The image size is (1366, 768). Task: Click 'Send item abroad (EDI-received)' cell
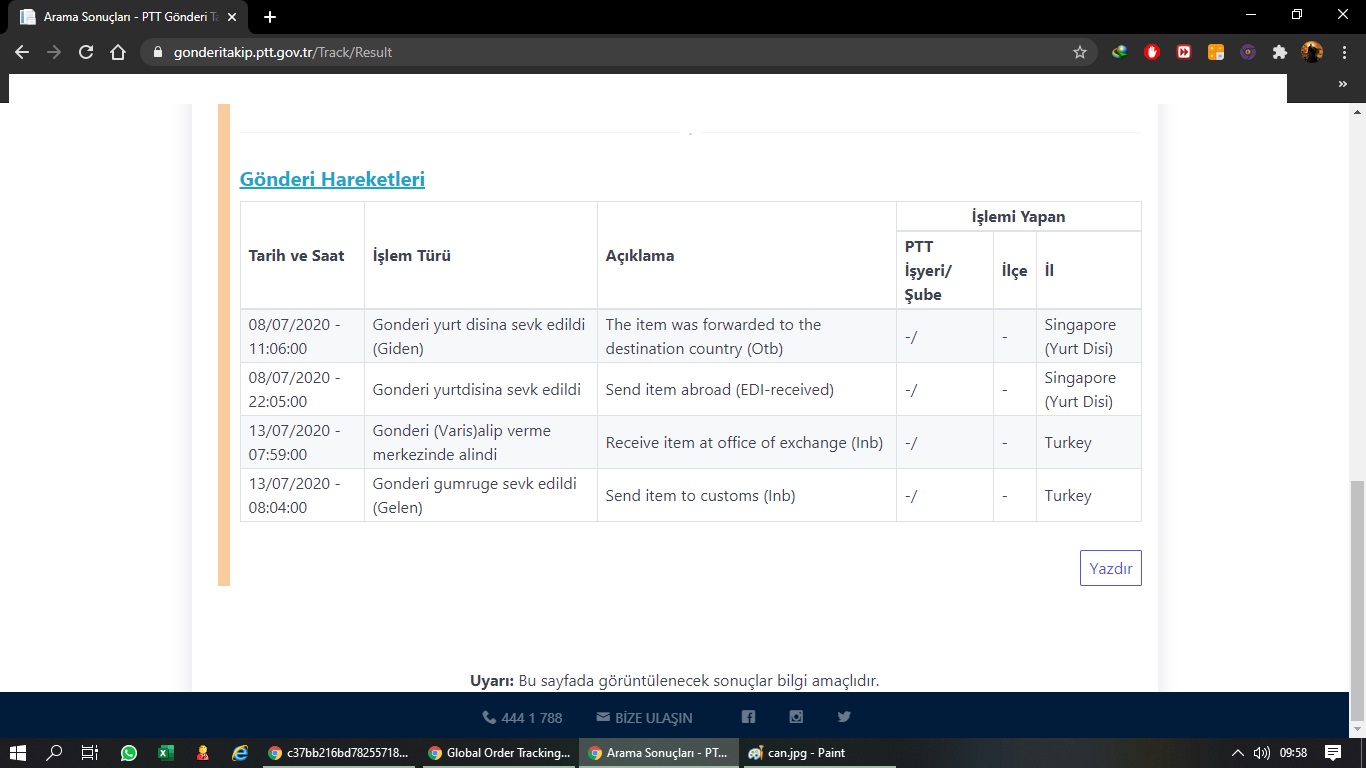pos(747,389)
